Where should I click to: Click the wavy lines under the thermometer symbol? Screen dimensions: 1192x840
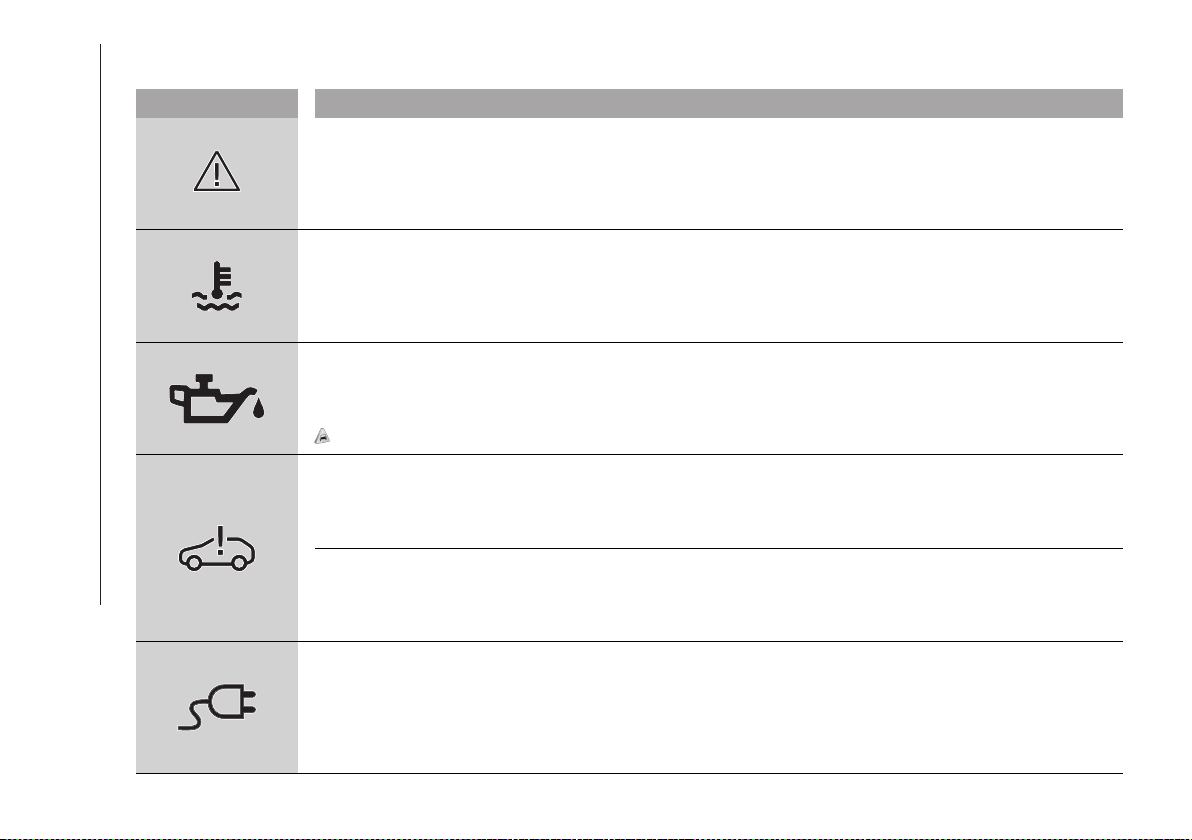tap(217, 301)
